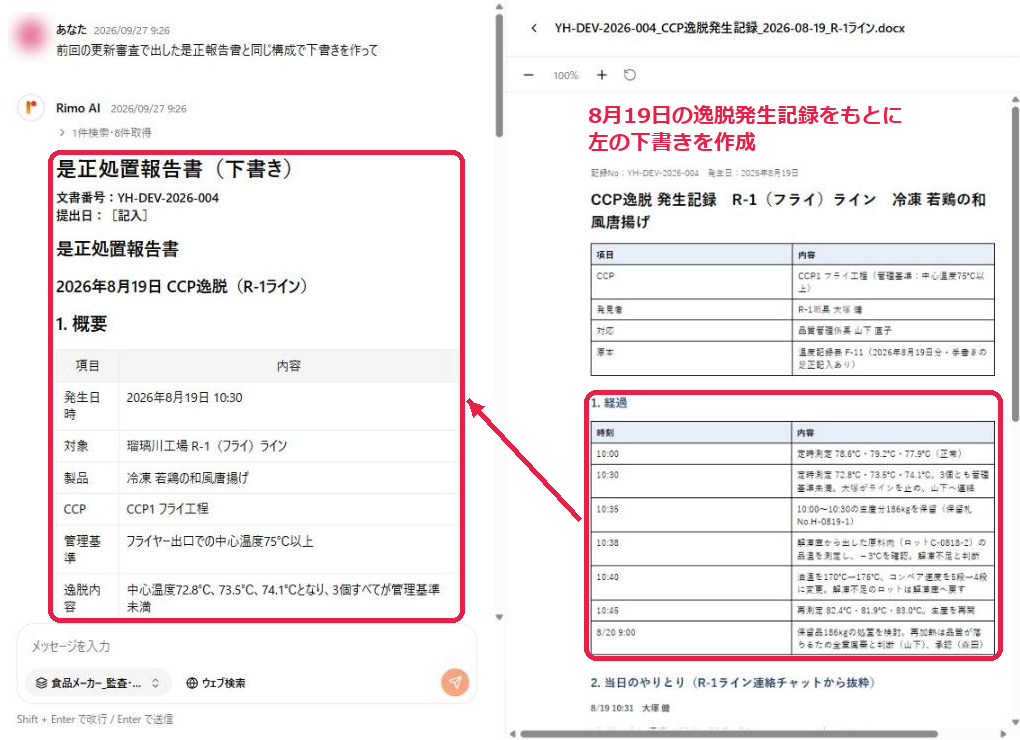This screenshot has width=1020, height=740.
Task: Click the Rimo AI avatar icon
Action: [x=31, y=107]
